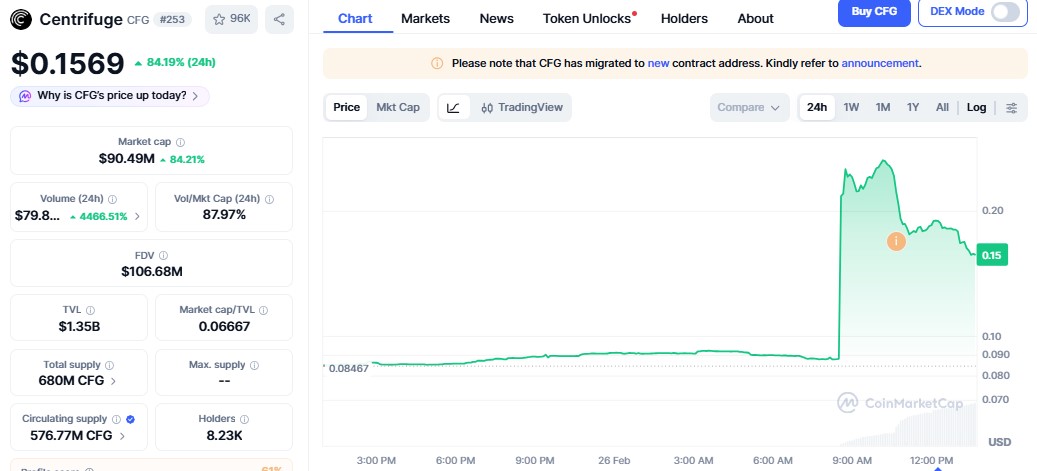
Task: Click the #253 rank badge
Action: (172, 19)
